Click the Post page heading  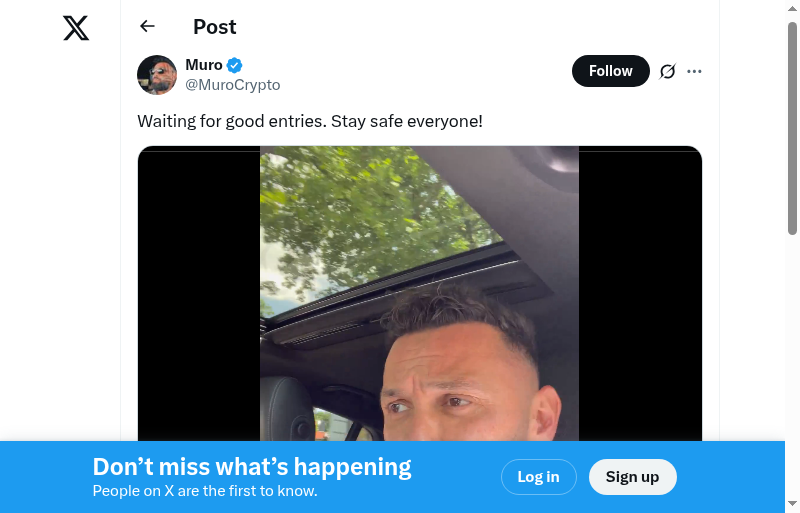pos(215,27)
